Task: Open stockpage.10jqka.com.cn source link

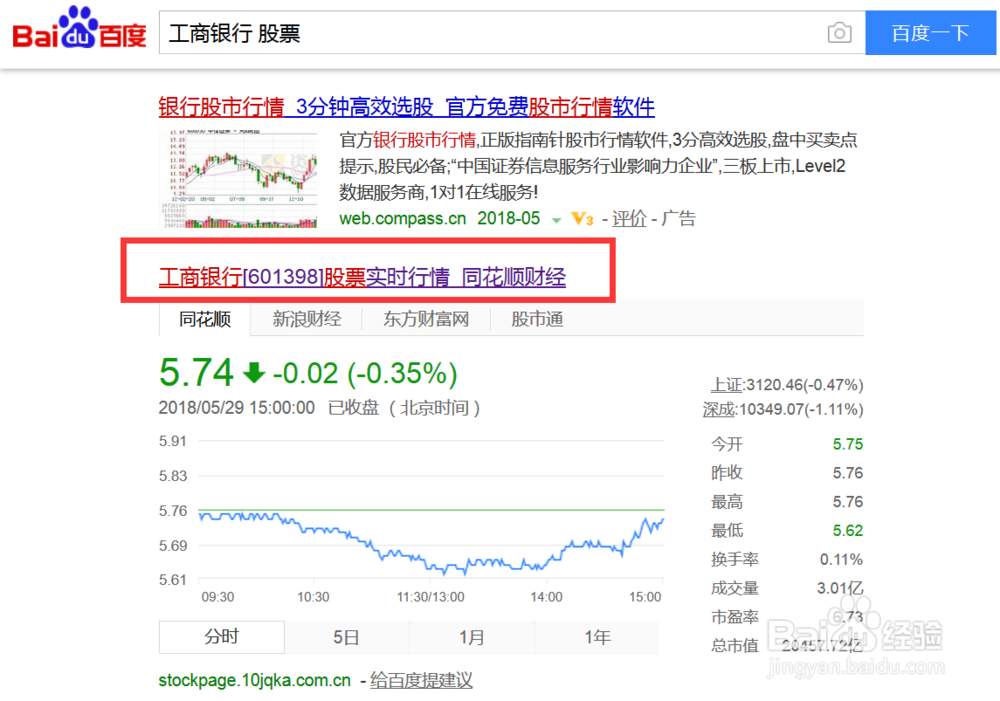Action: pyautogui.click(x=254, y=681)
